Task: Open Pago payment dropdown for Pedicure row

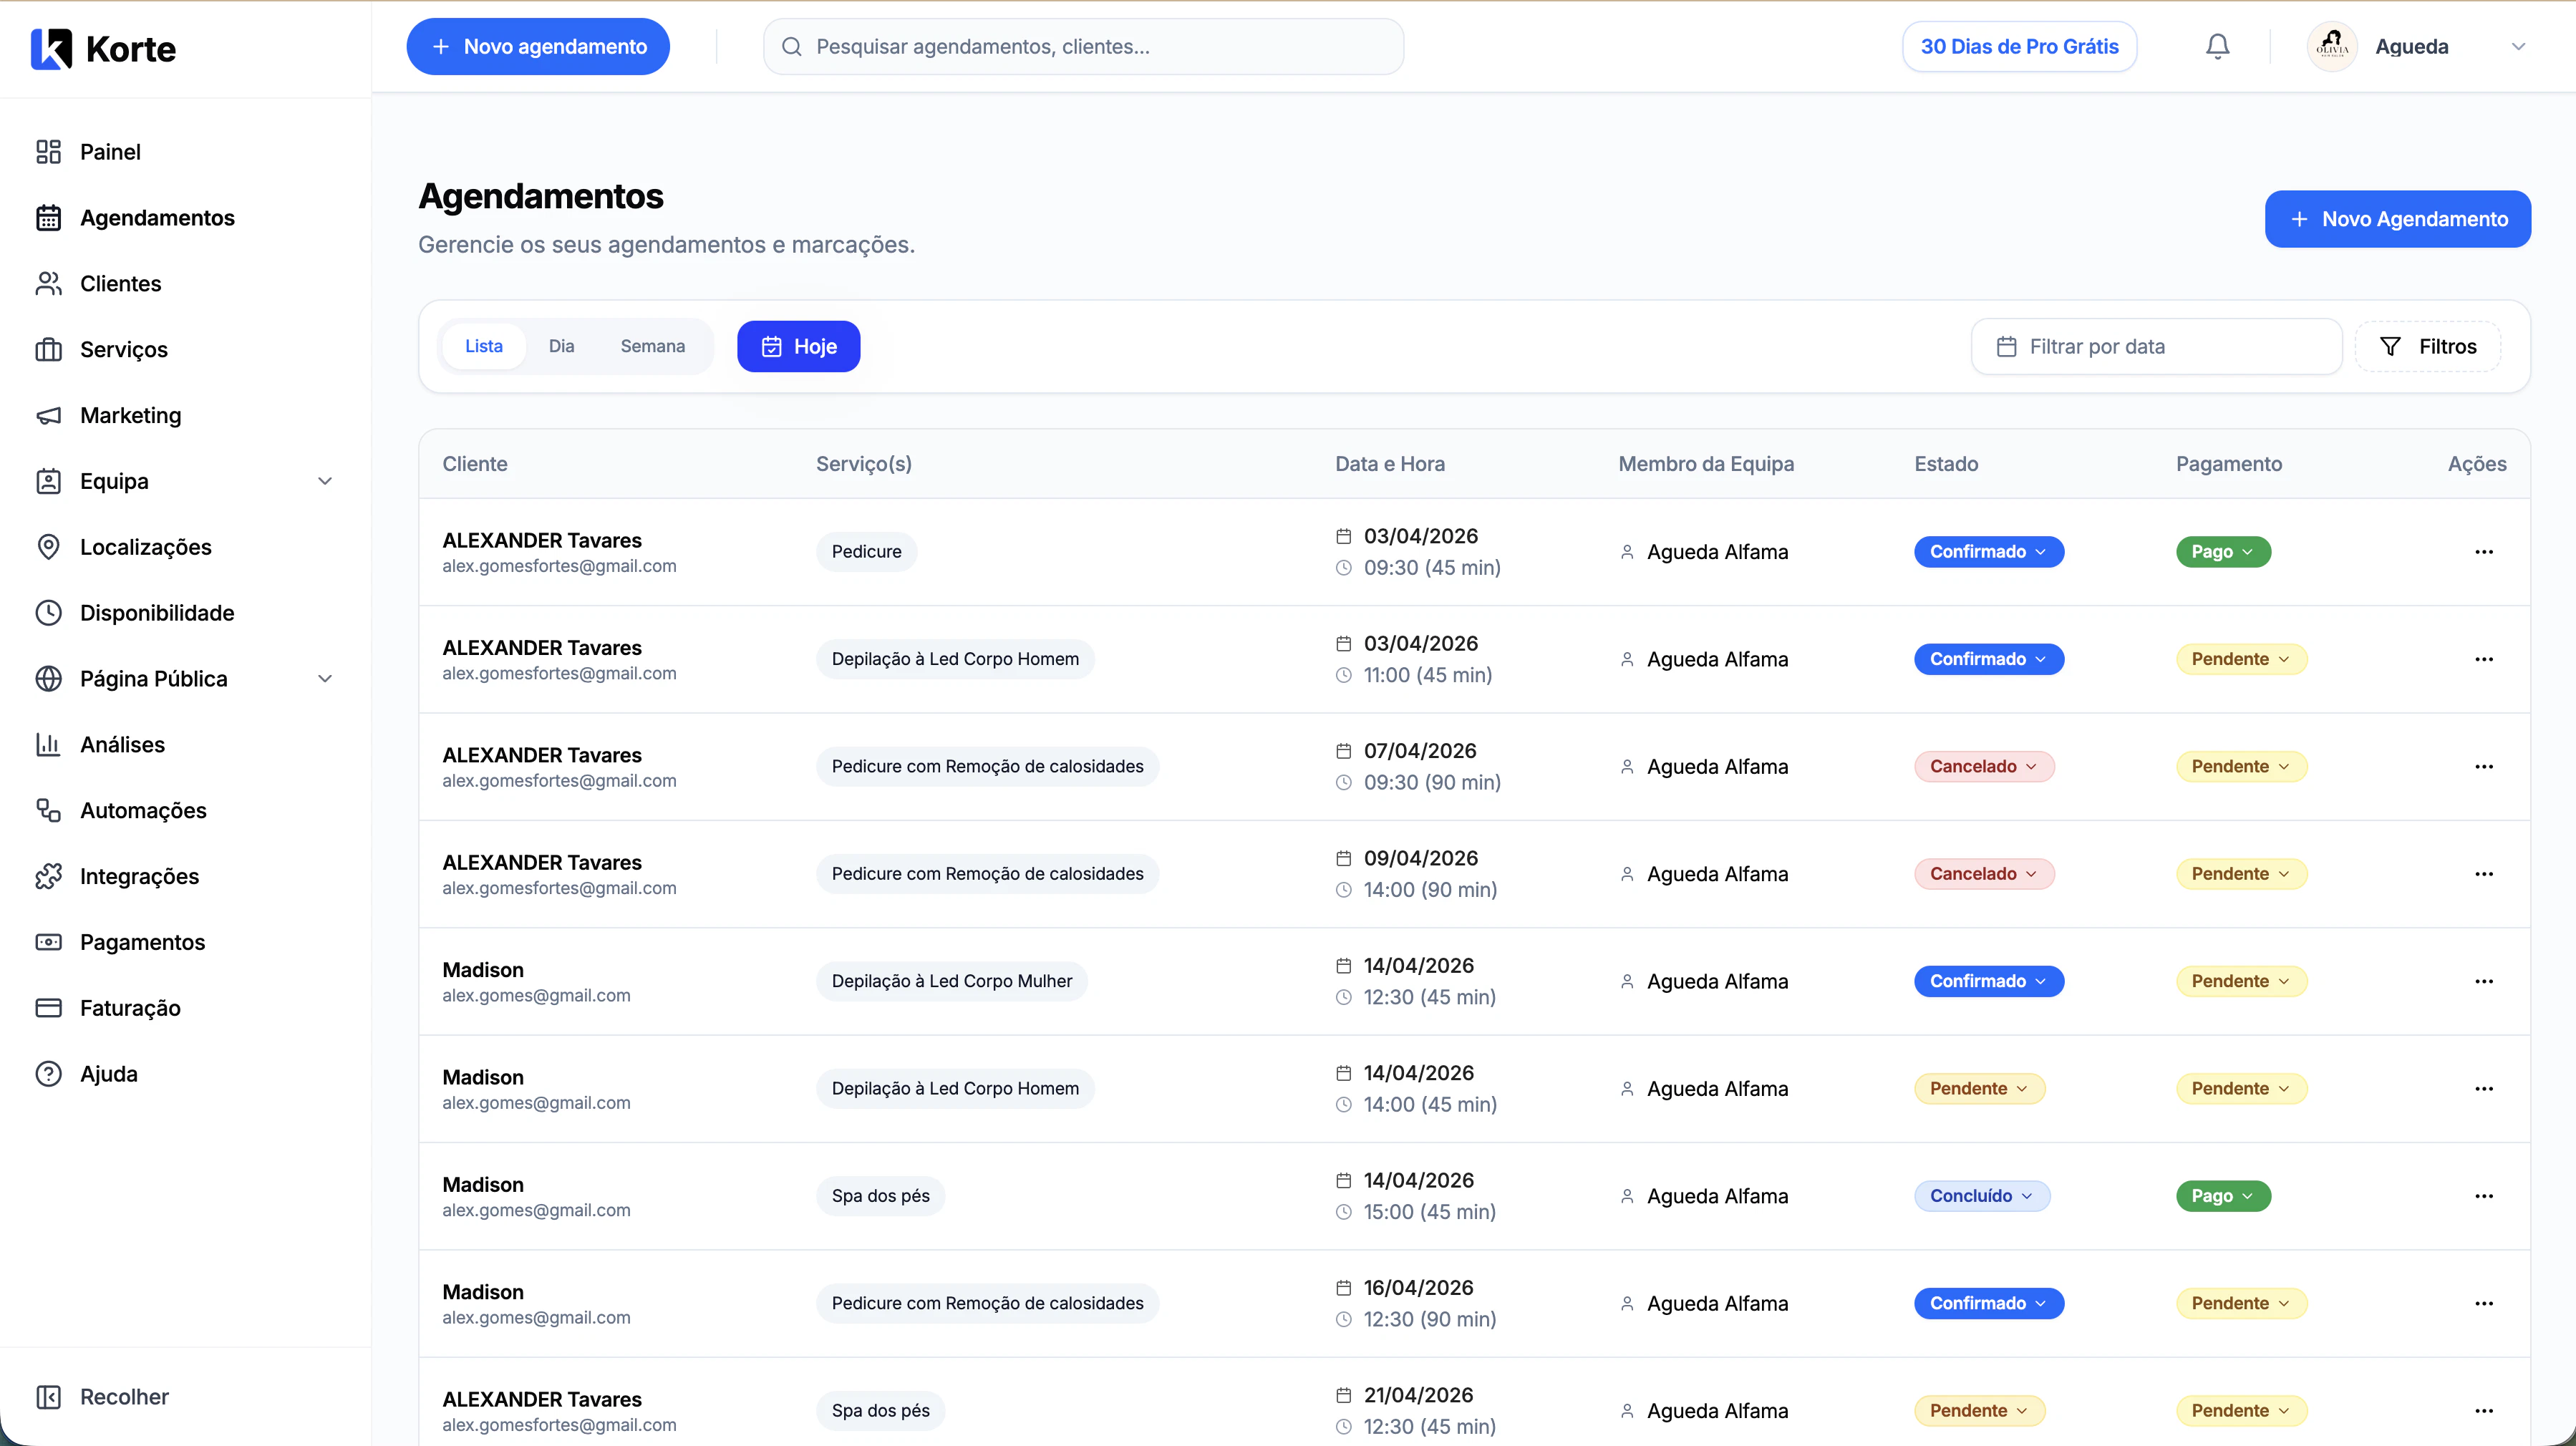Action: [2222, 552]
